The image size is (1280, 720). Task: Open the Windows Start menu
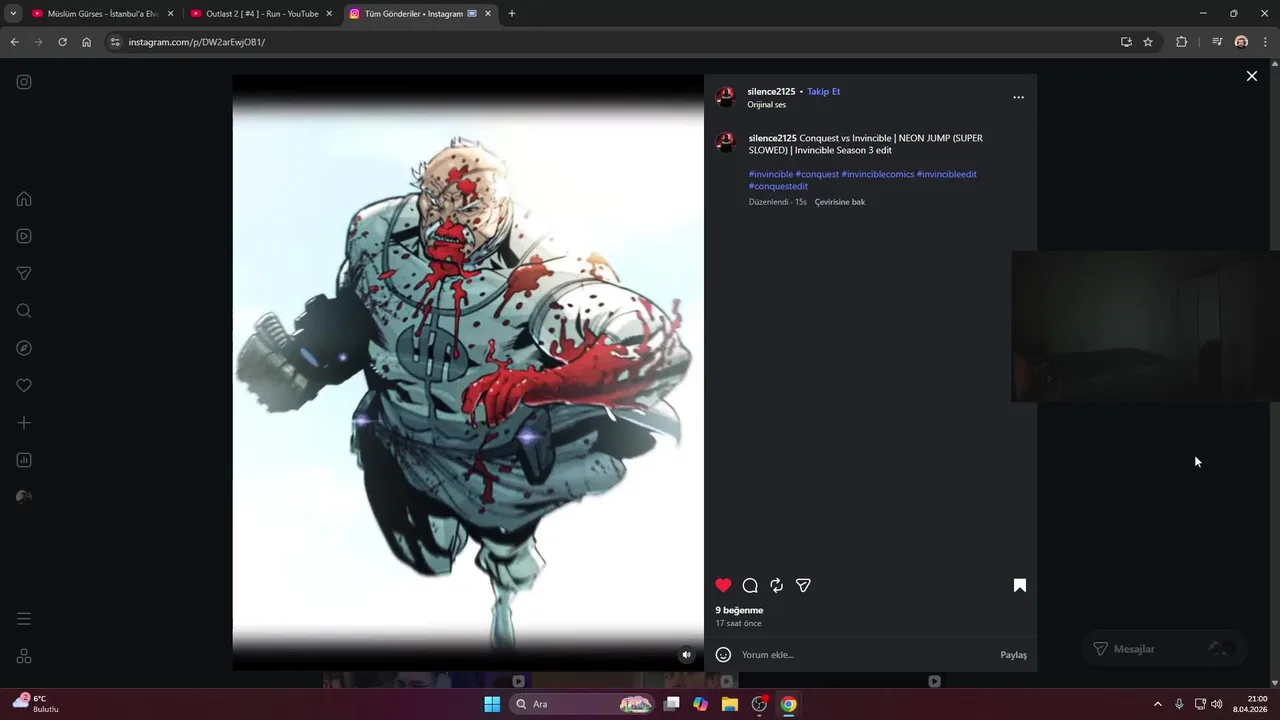492,704
